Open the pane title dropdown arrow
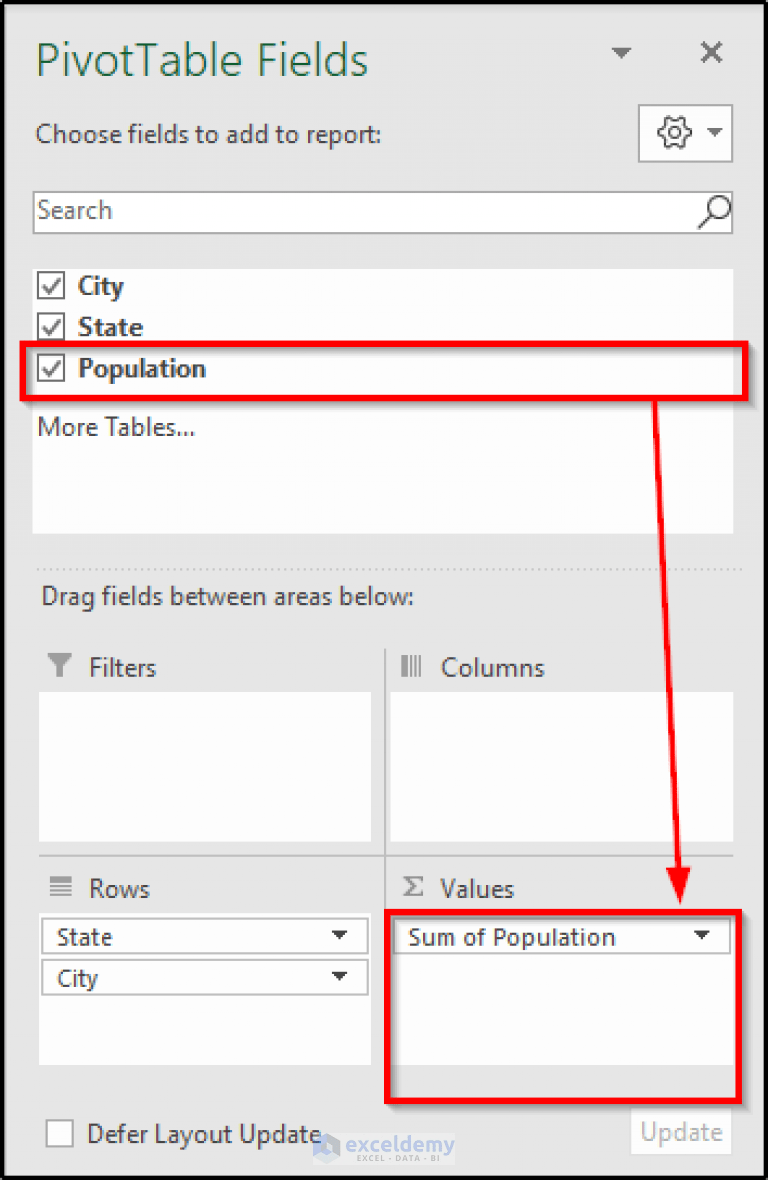 [622, 53]
